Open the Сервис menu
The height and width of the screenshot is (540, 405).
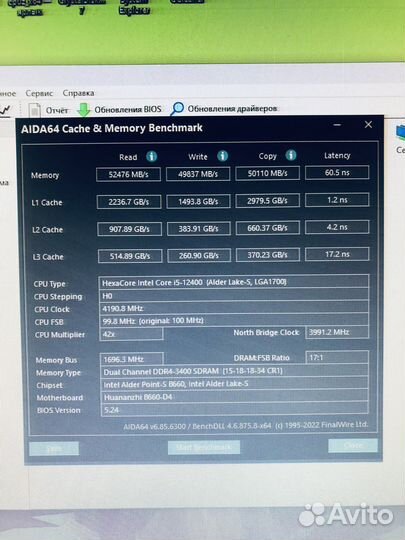pyautogui.click(x=39, y=93)
